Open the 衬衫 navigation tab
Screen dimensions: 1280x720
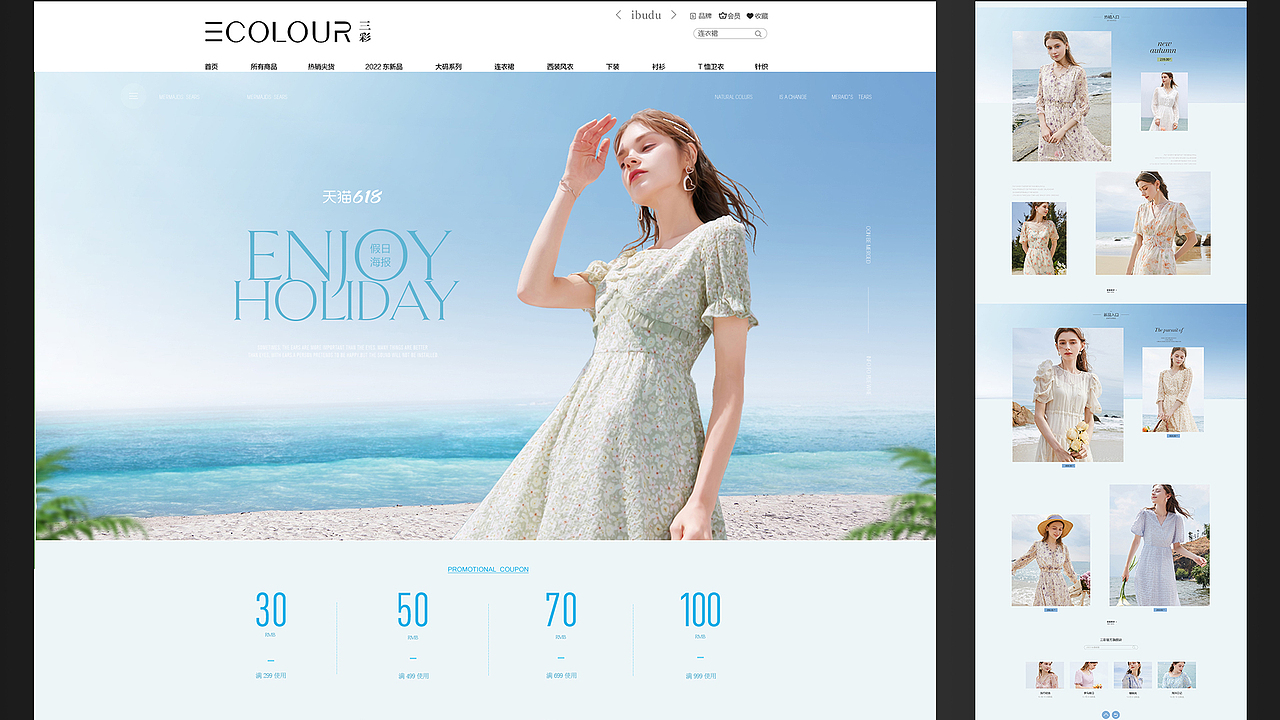[658, 67]
